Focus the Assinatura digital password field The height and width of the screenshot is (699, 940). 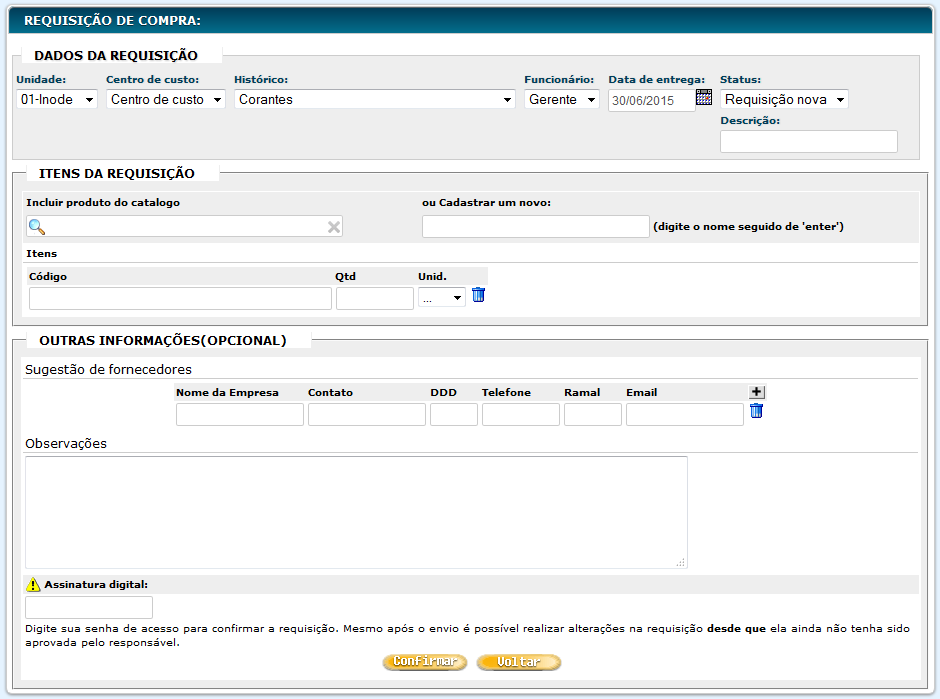pos(89,608)
